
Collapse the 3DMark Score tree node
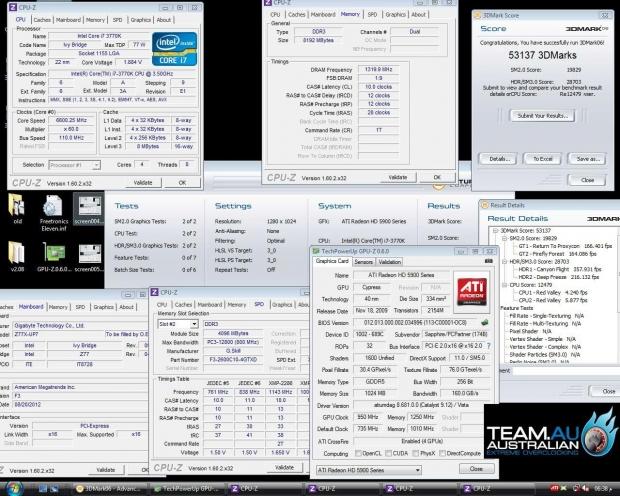(495, 231)
